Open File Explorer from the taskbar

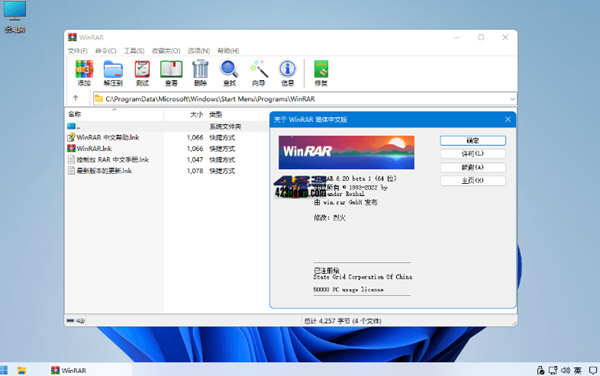tap(22, 370)
